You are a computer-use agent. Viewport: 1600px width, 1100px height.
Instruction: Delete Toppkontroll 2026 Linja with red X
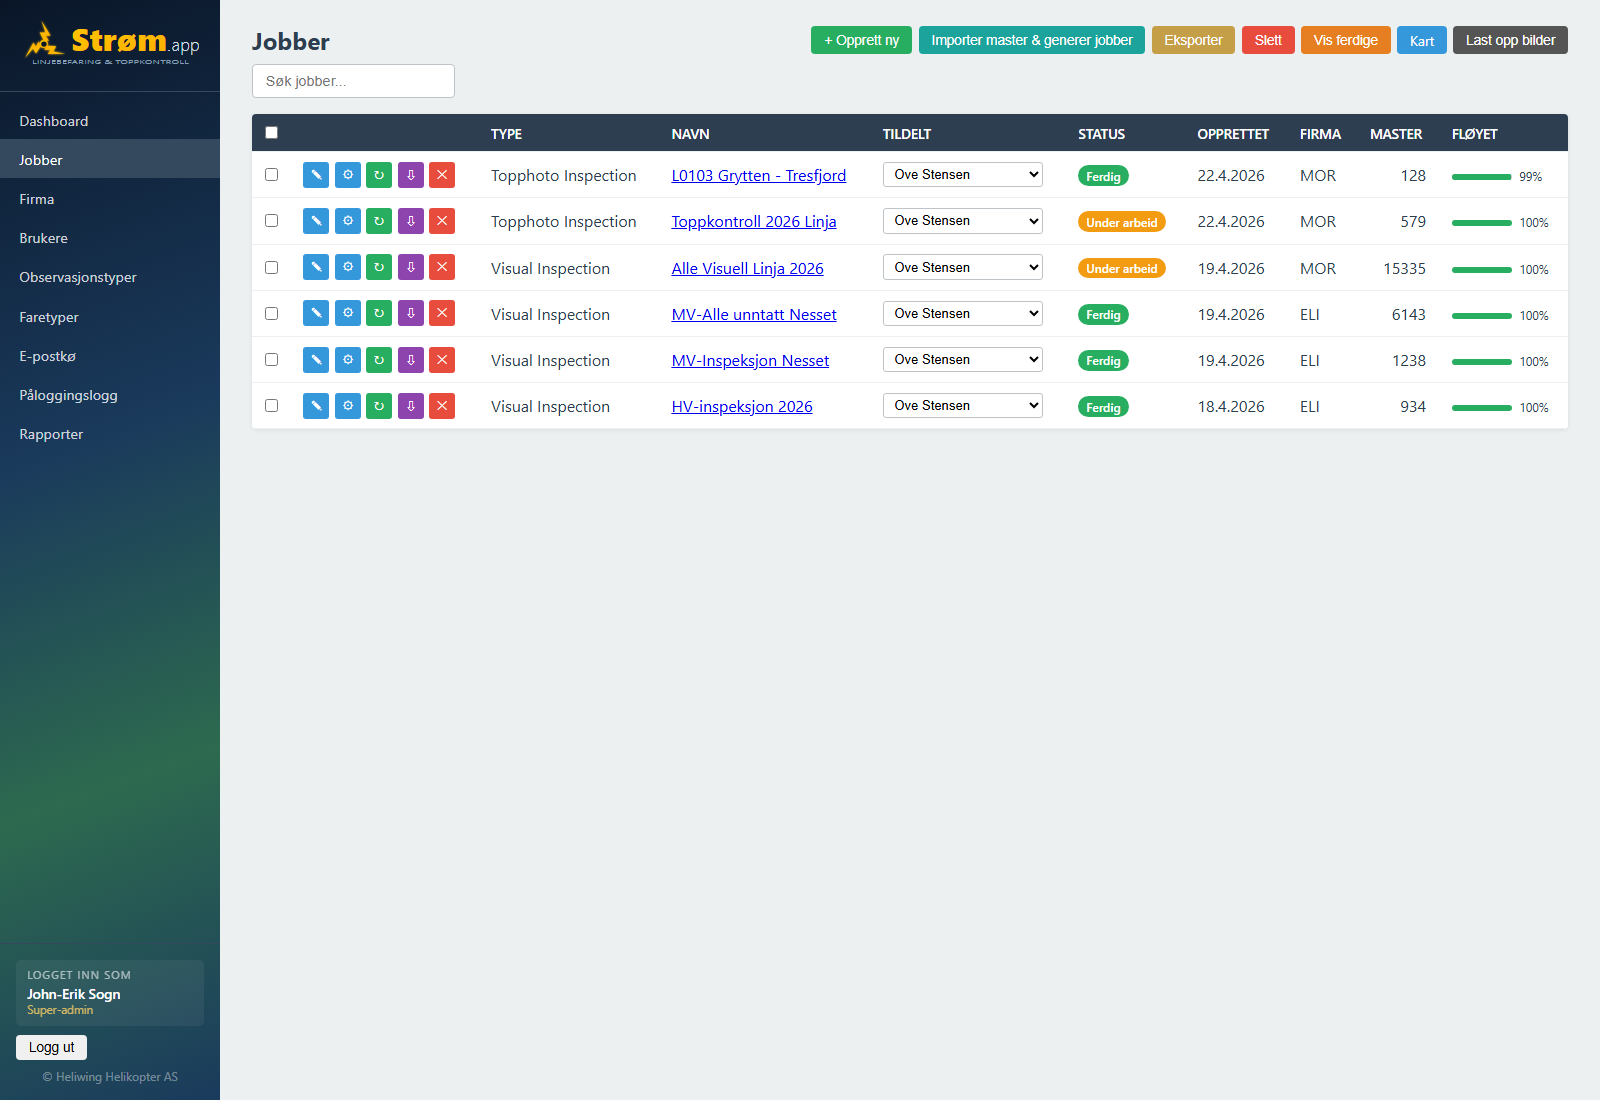tap(442, 221)
